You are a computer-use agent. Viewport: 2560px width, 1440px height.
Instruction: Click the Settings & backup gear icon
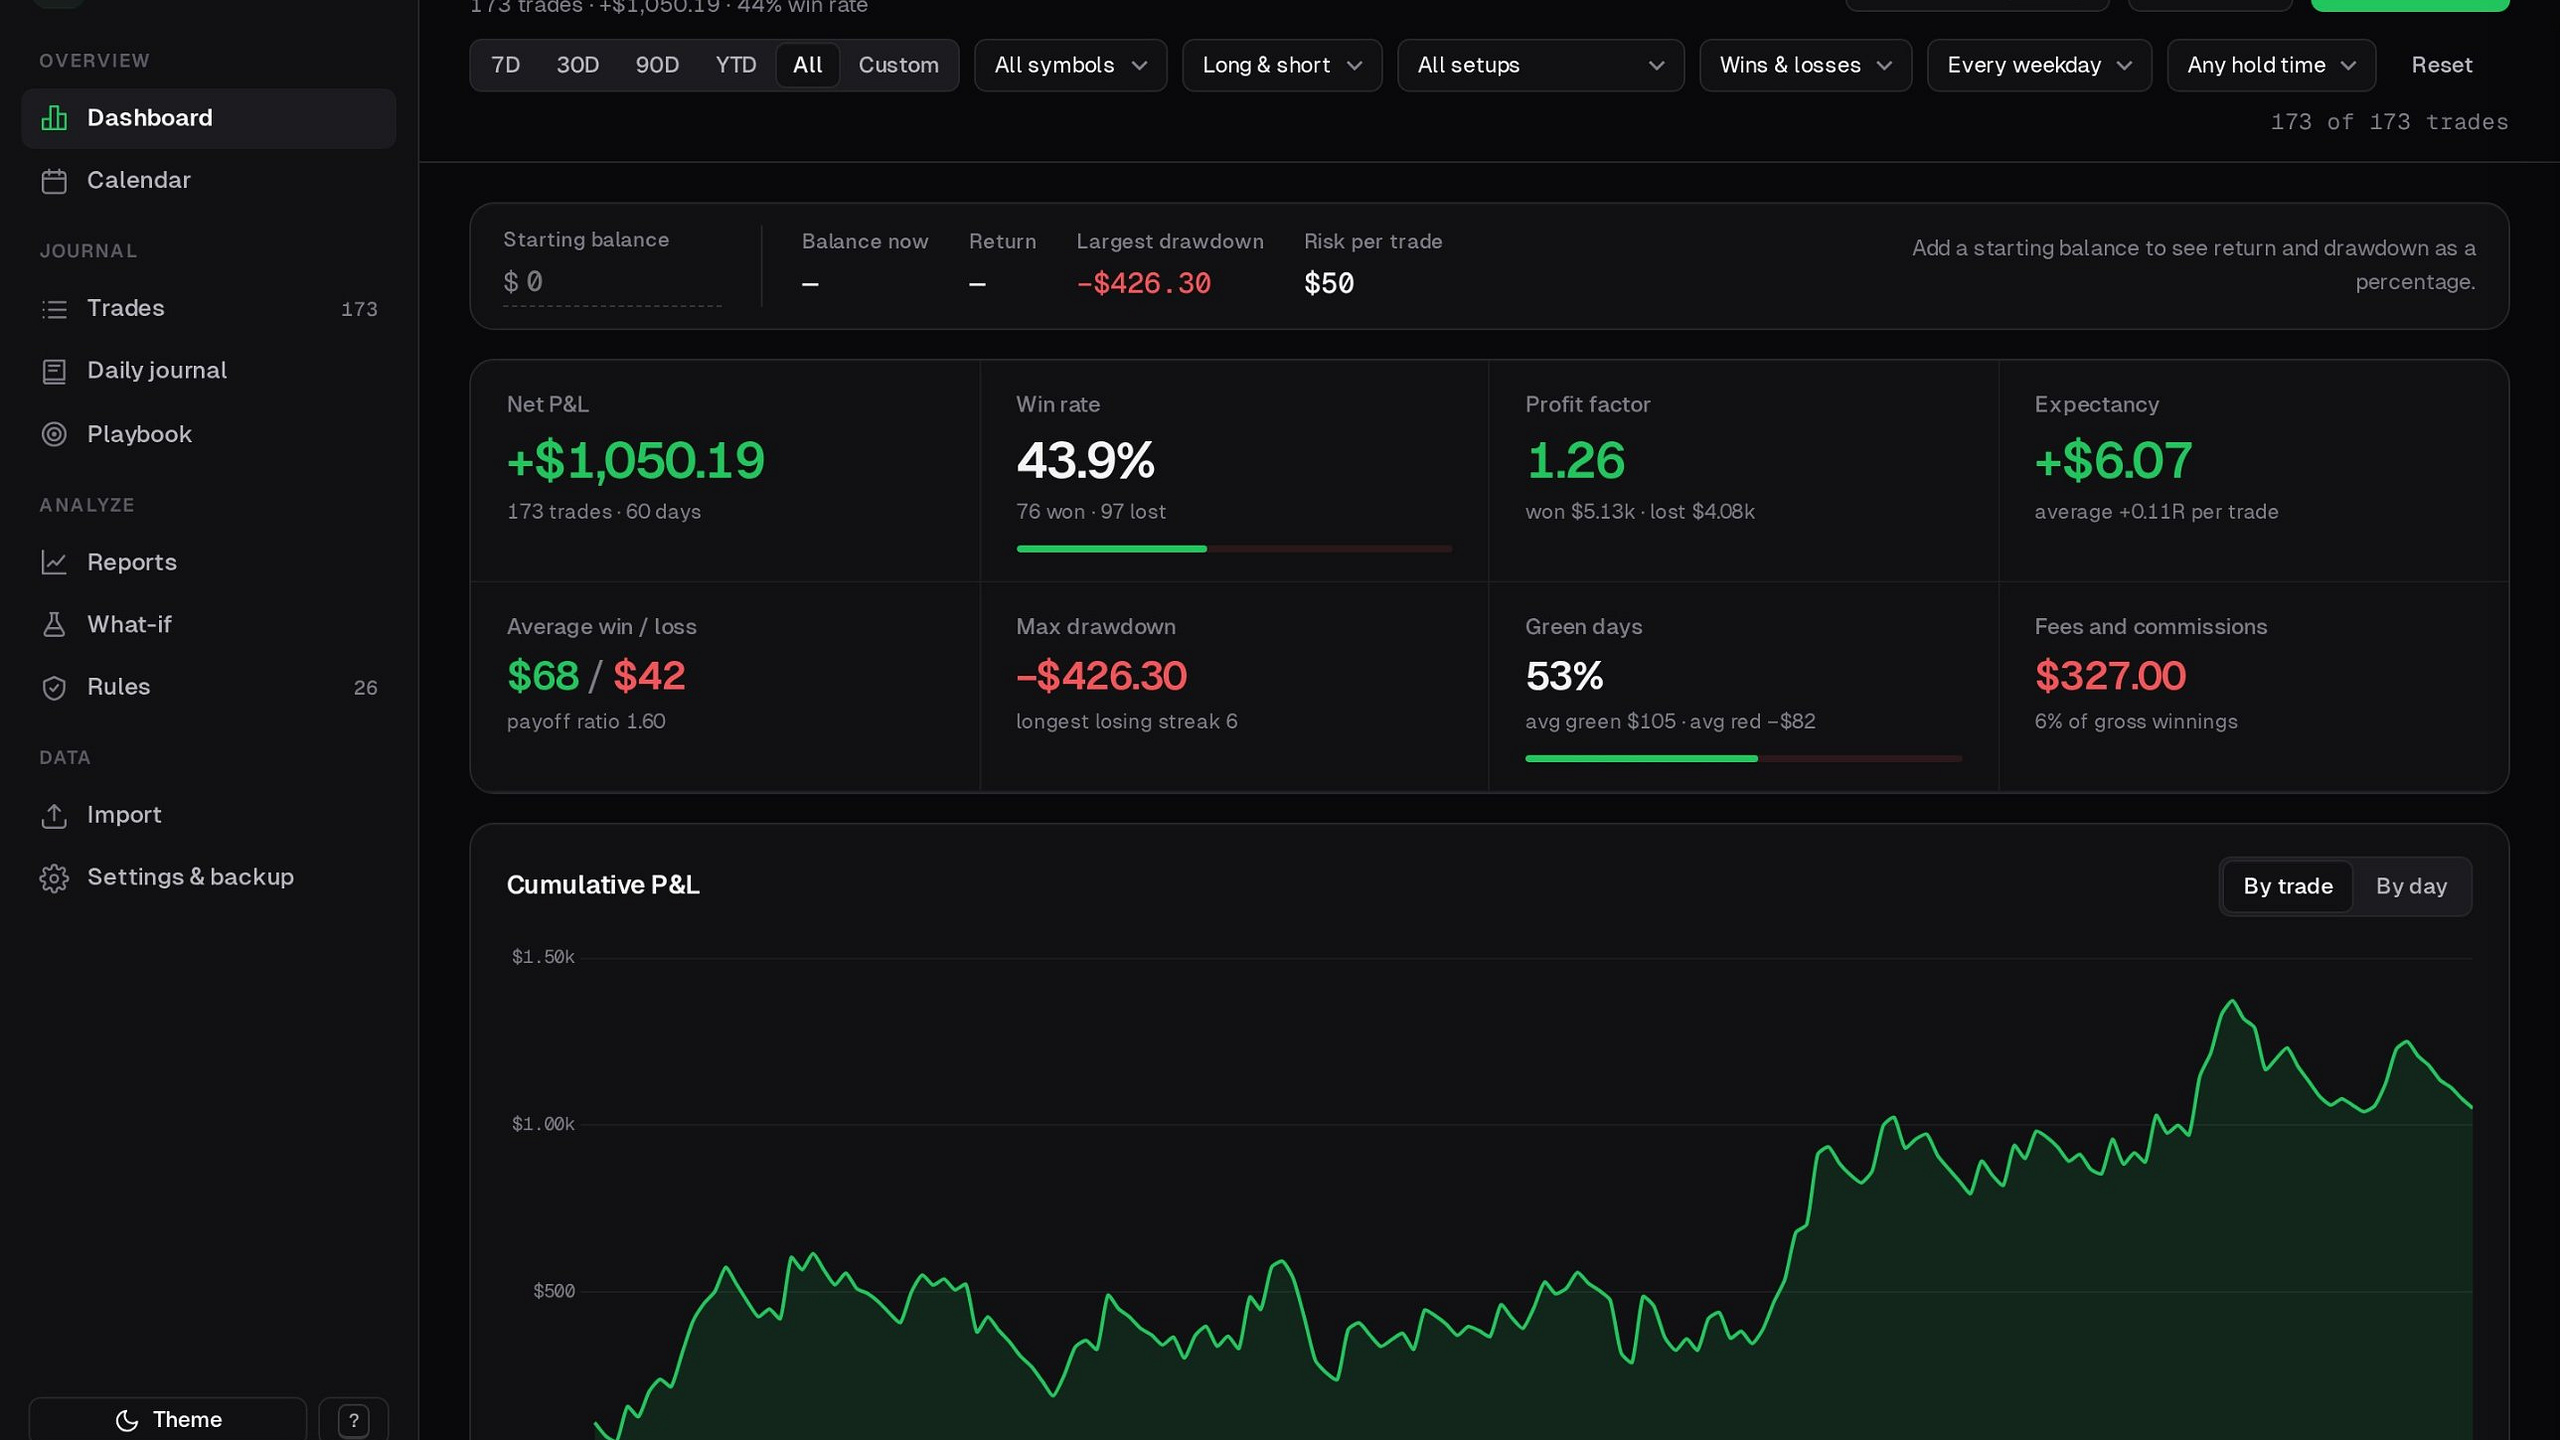[x=54, y=878]
